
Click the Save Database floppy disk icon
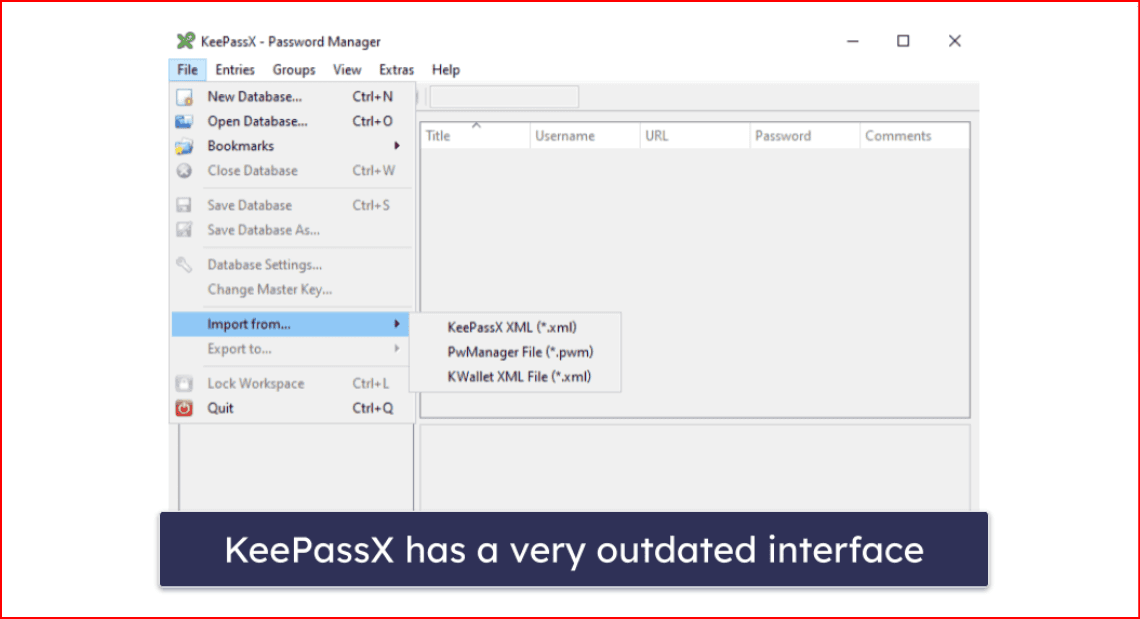pos(184,206)
